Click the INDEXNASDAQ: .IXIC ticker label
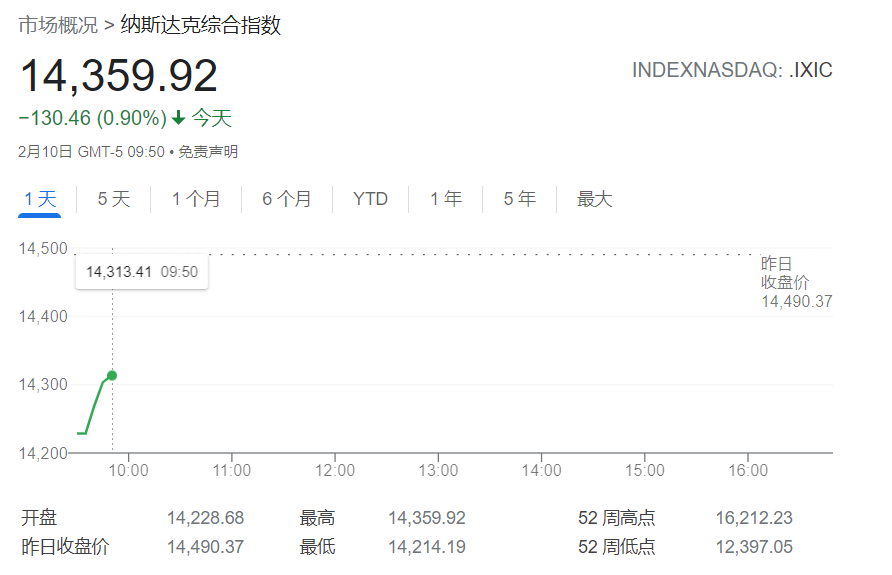The image size is (892, 575). coord(732,70)
